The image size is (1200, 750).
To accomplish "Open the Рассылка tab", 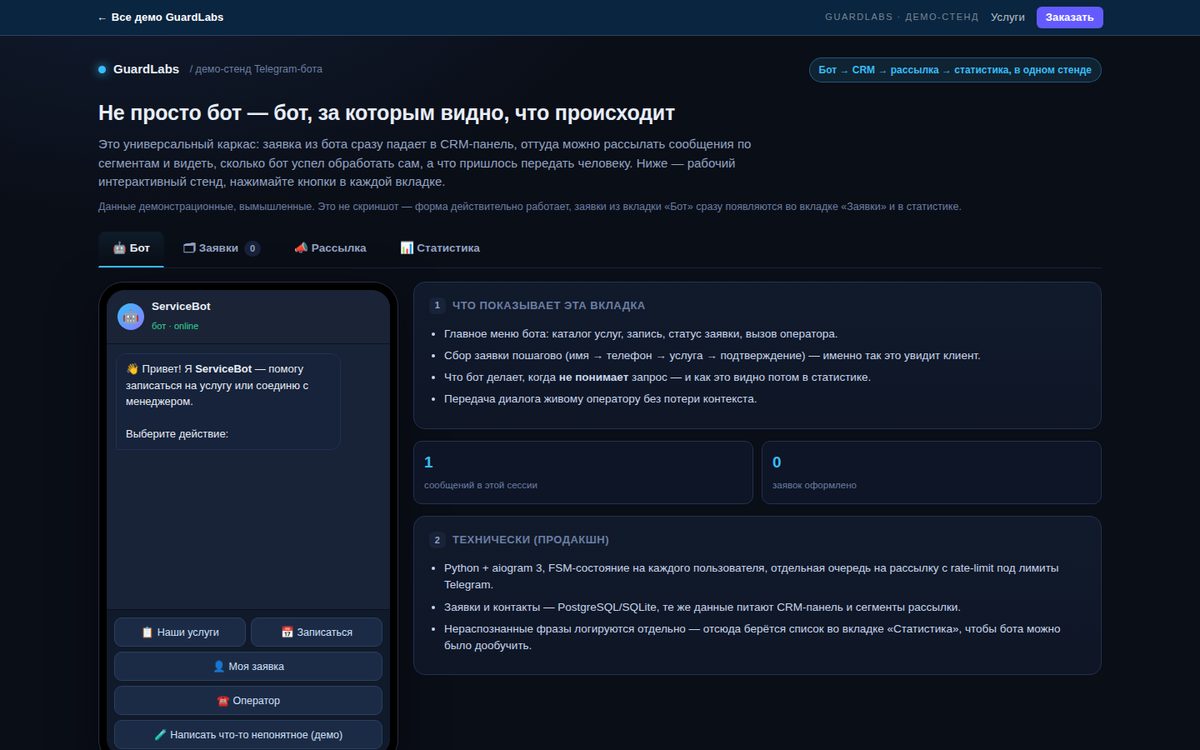I will point(330,248).
